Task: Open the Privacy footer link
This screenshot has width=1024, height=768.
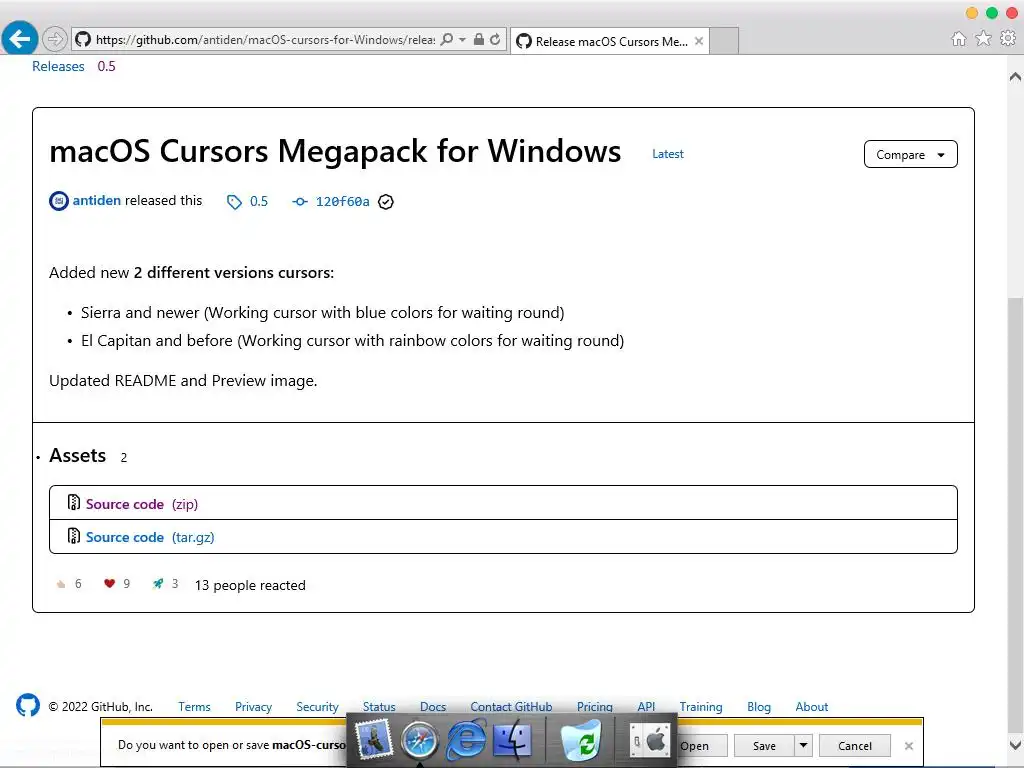Action: [253, 707]
